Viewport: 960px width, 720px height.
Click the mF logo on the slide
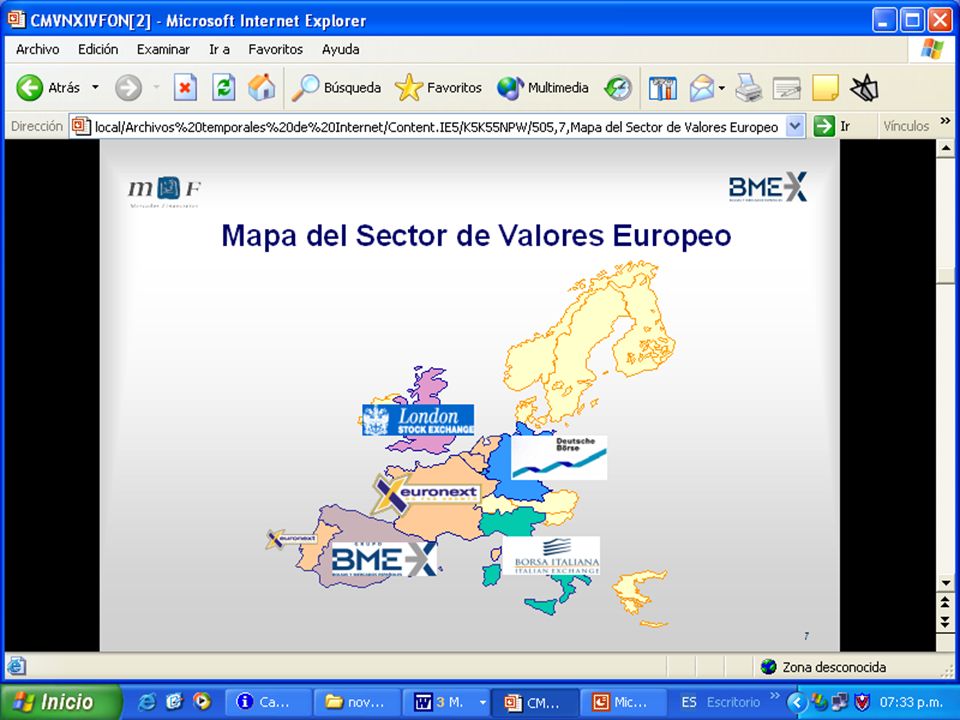[x=164, y=191]
